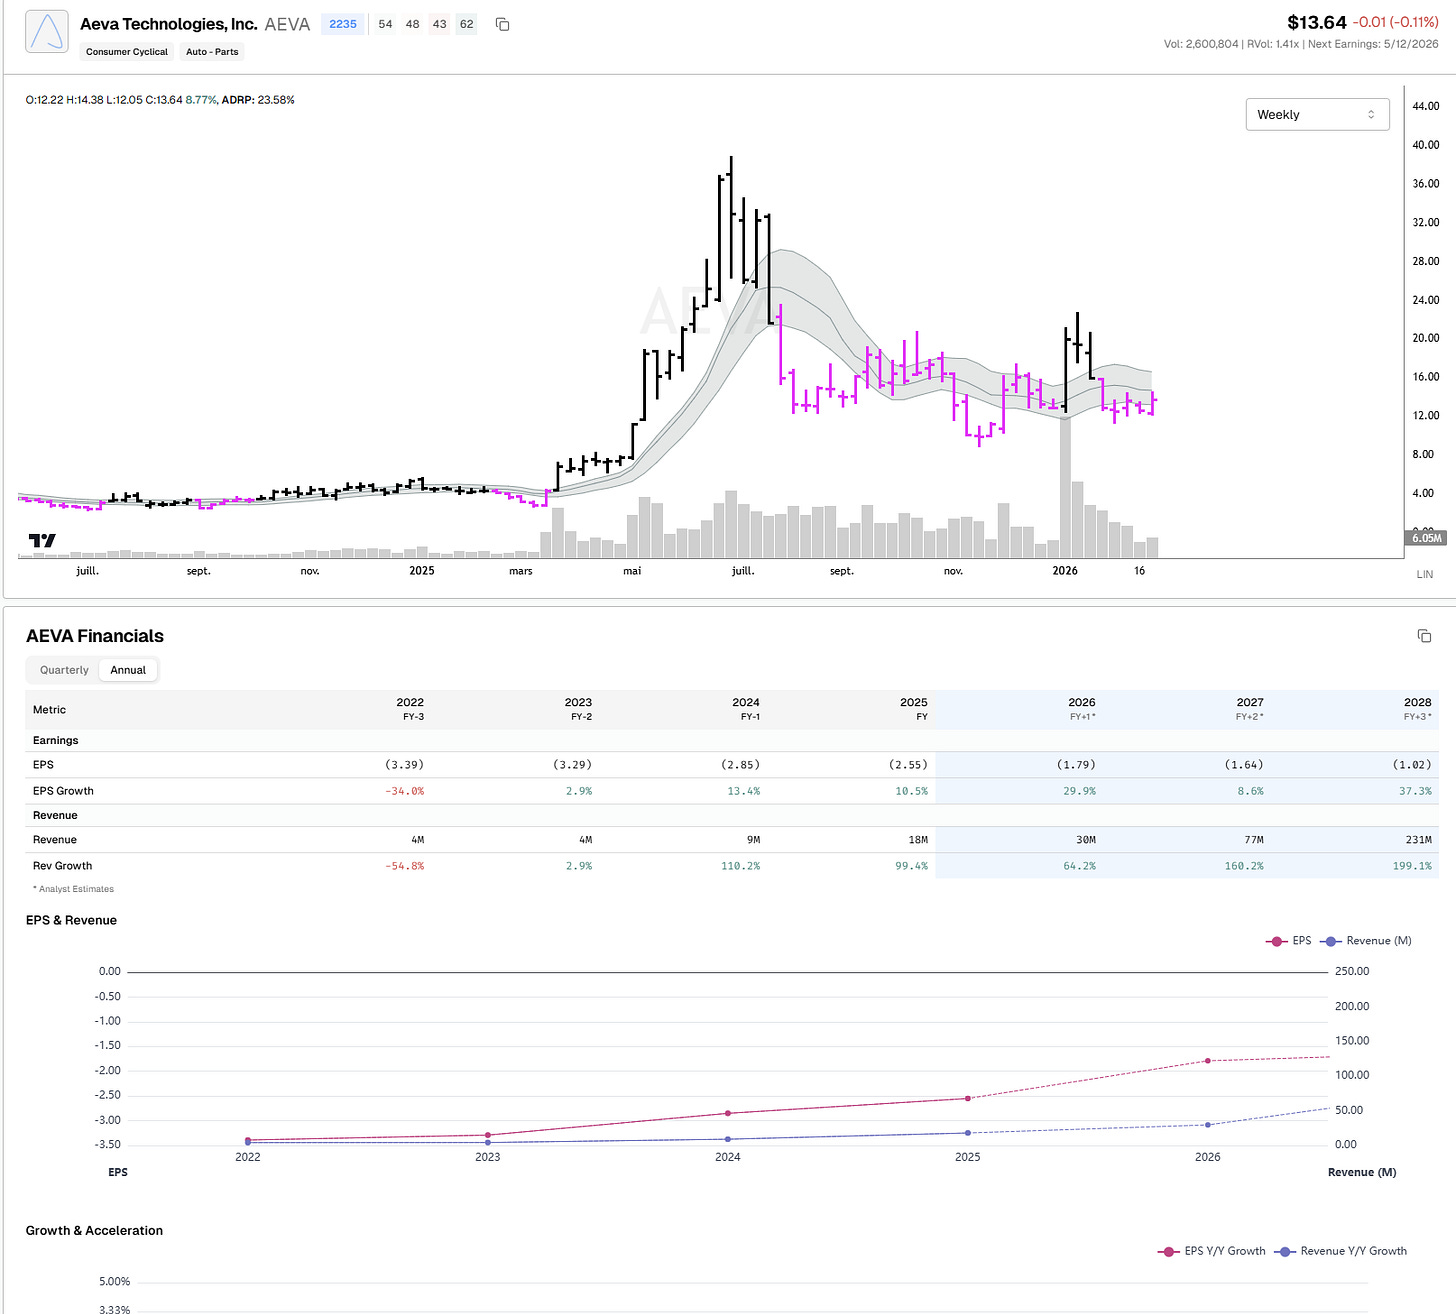Screen dimensions: 1456x1314
Task: Click the 2027 Rev Growth 160.2%
Action: pyautogui.click(x=1244, y=866)
